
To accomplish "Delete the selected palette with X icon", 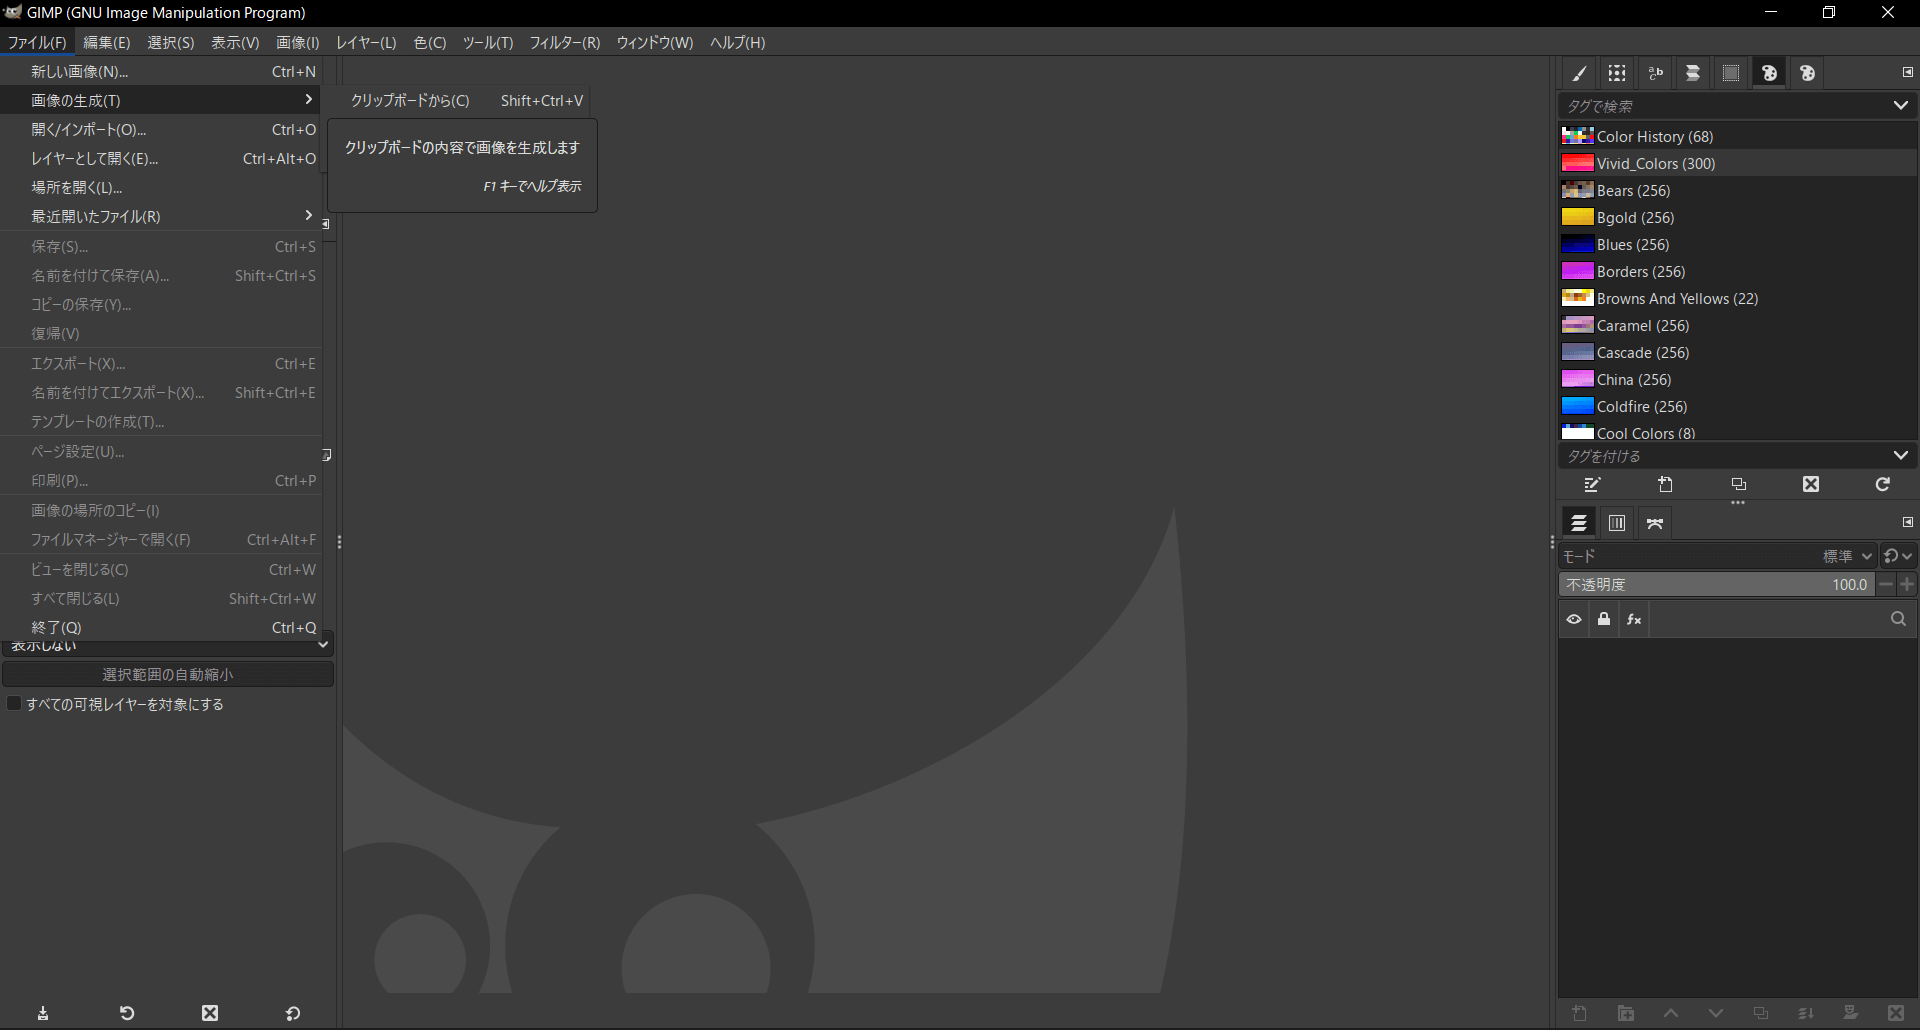I will click(x=1811, y=485).
